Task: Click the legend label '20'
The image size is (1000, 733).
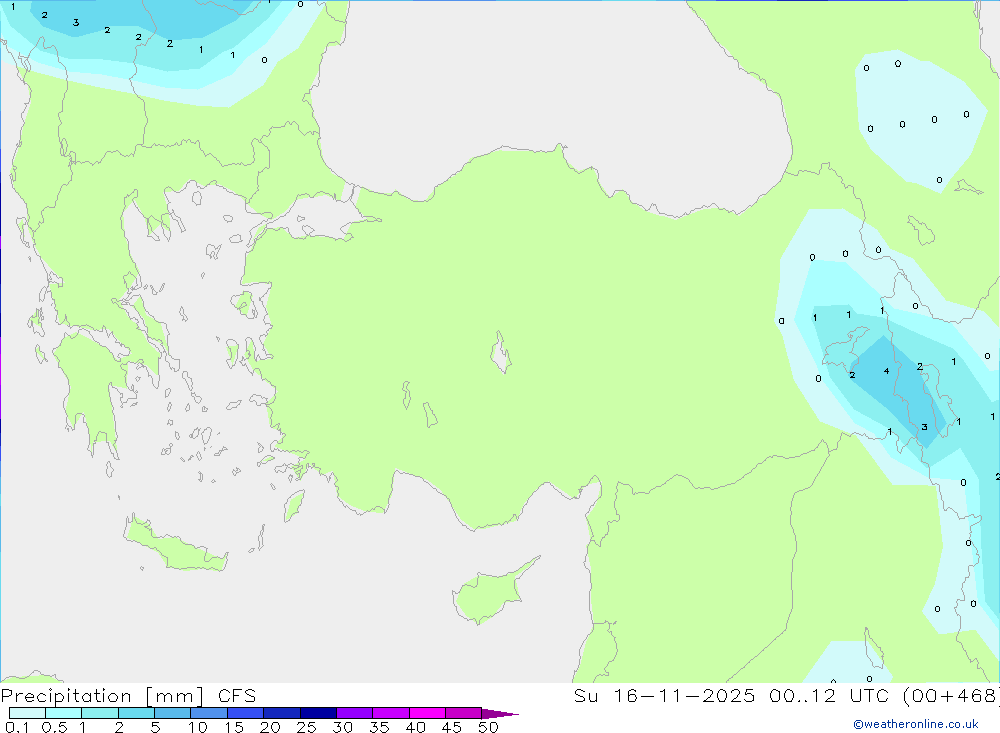Action: [x=270, y=727]
